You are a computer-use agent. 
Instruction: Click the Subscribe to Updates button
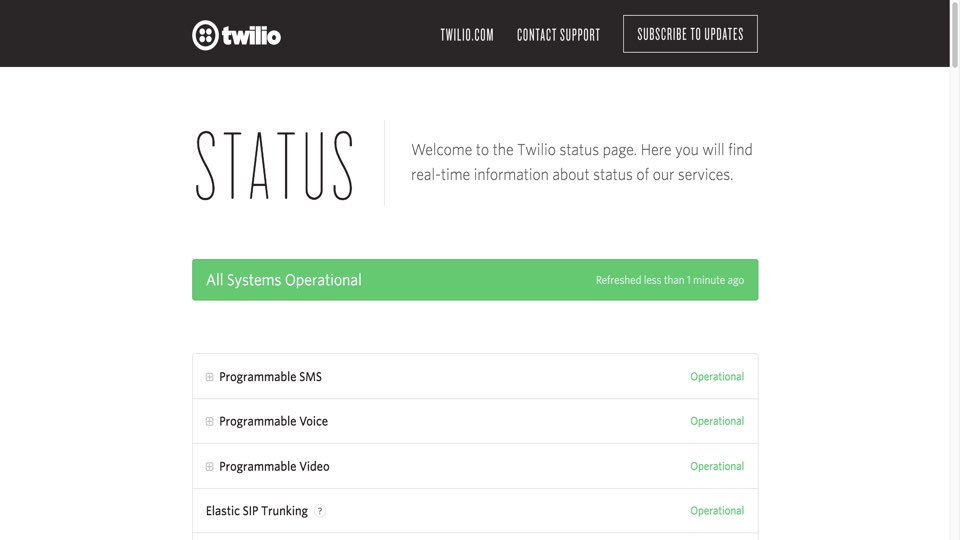click(x=690, y=34)
